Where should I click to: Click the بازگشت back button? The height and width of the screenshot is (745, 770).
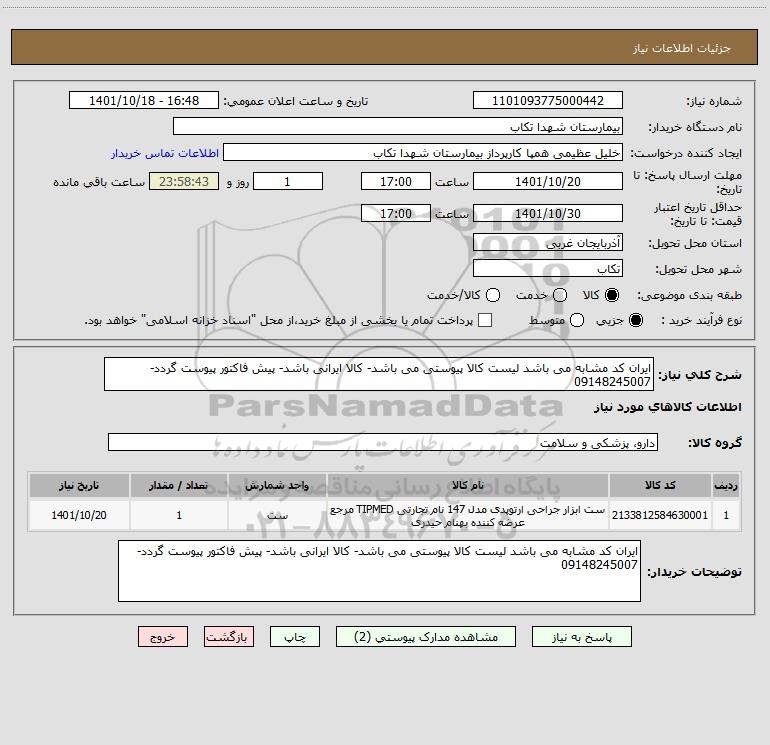pos(229,637)
